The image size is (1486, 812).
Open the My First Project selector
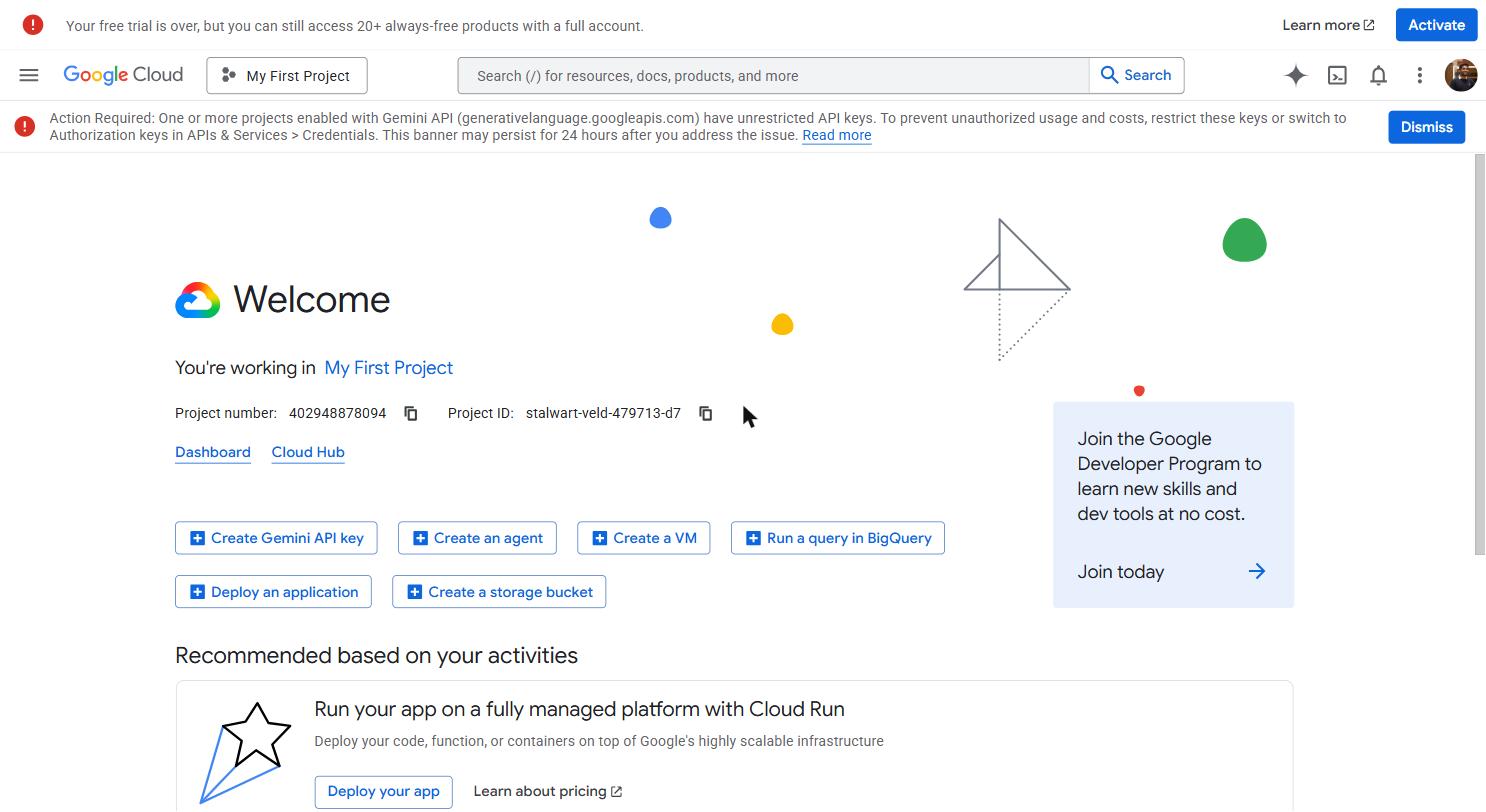[287, 76]
